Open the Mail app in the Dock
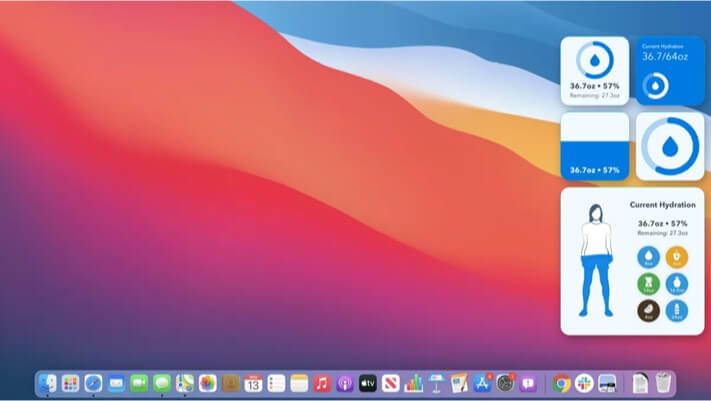Screen dimensions: 711x401 point(116,384)
